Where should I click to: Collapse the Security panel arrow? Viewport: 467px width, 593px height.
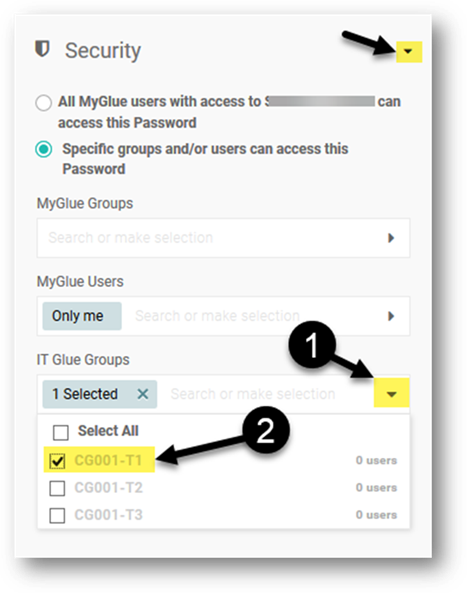tap(408, 51)
